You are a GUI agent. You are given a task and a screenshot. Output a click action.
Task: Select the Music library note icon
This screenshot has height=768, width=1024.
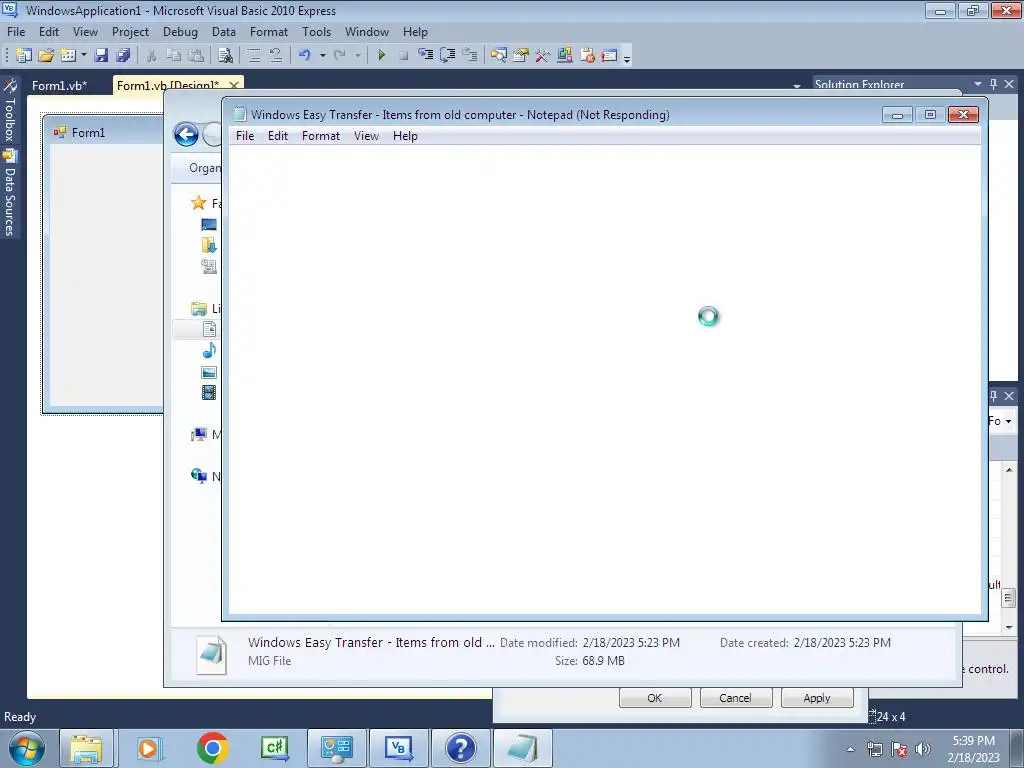[209, 351]
